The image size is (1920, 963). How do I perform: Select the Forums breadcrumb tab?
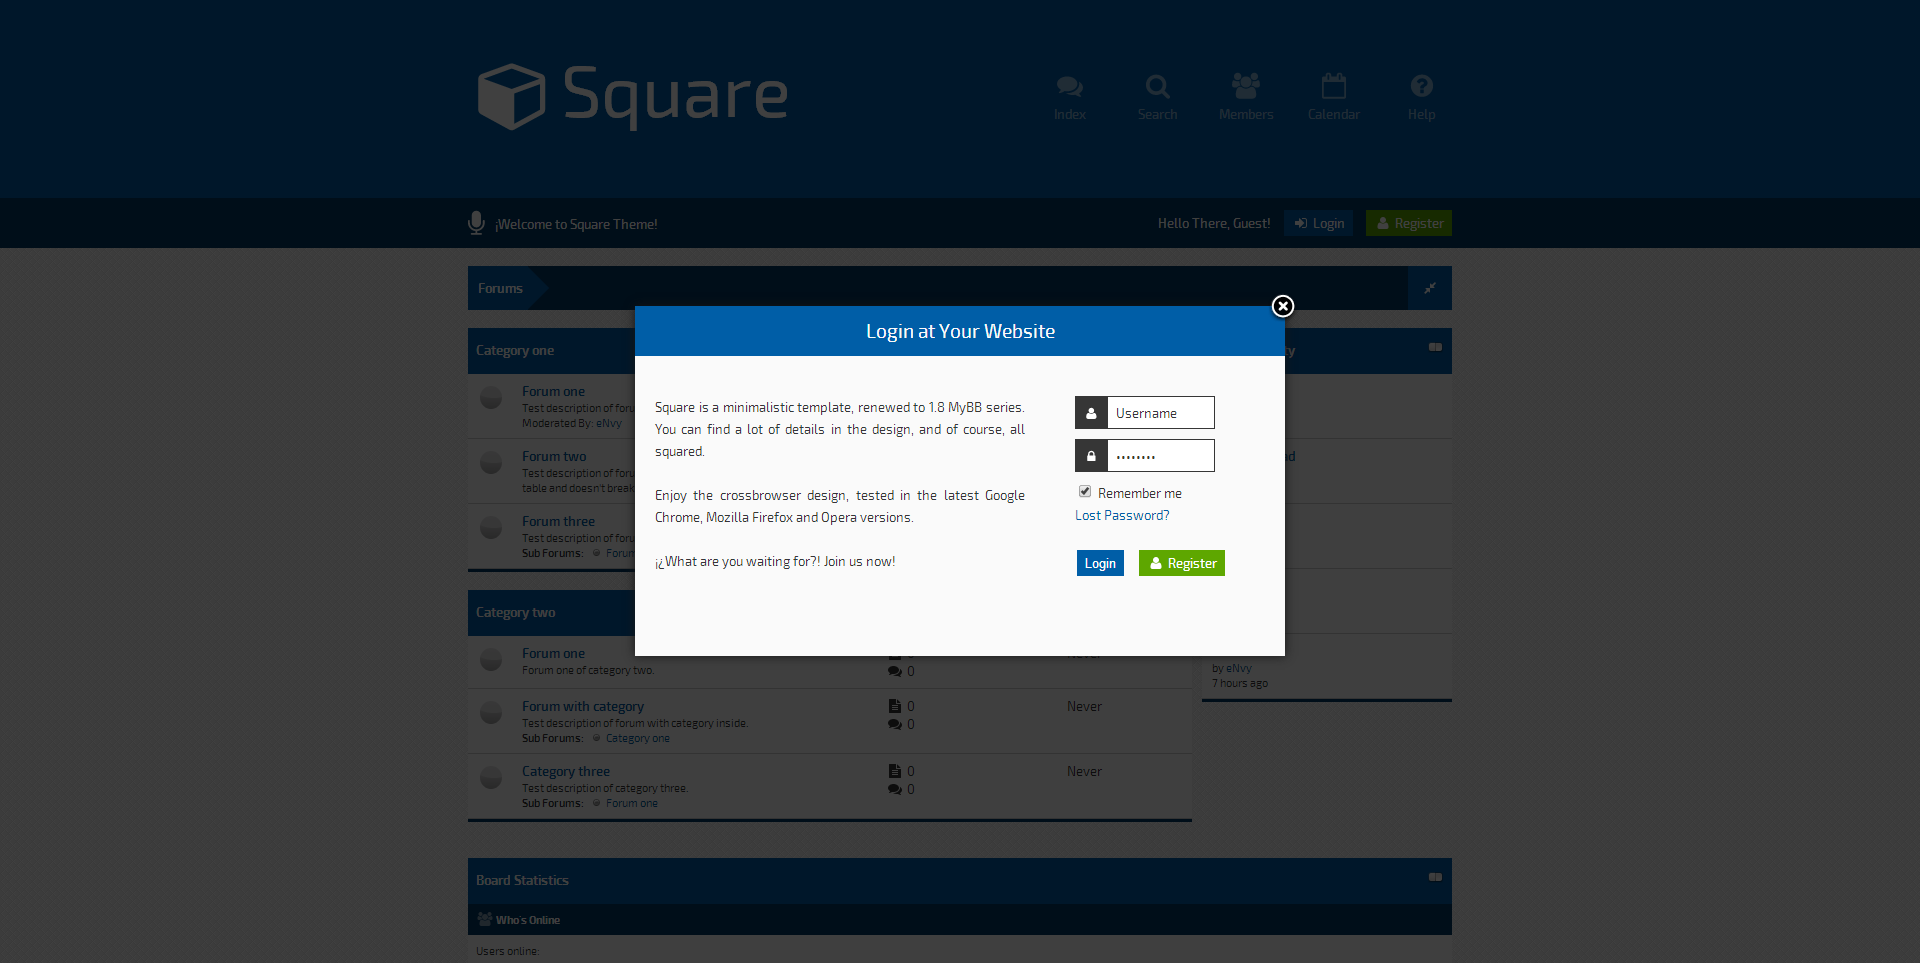[x=500, y=288]
